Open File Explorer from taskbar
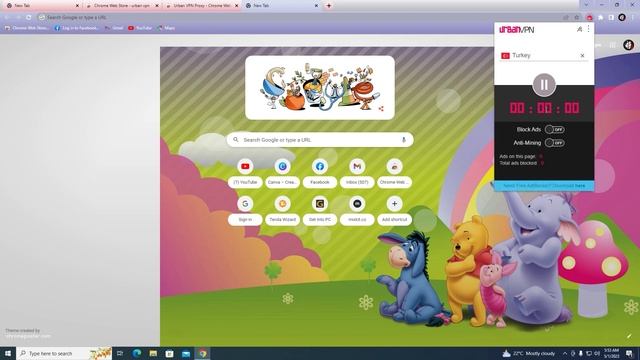The image size is (640, 360). (x=153, y=353)
